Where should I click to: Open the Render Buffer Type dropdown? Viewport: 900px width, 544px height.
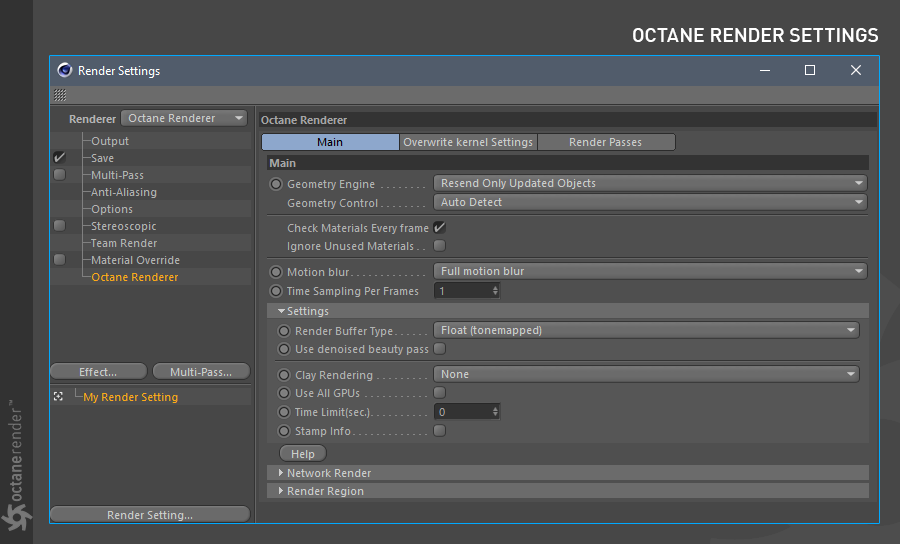coord(646,330)
